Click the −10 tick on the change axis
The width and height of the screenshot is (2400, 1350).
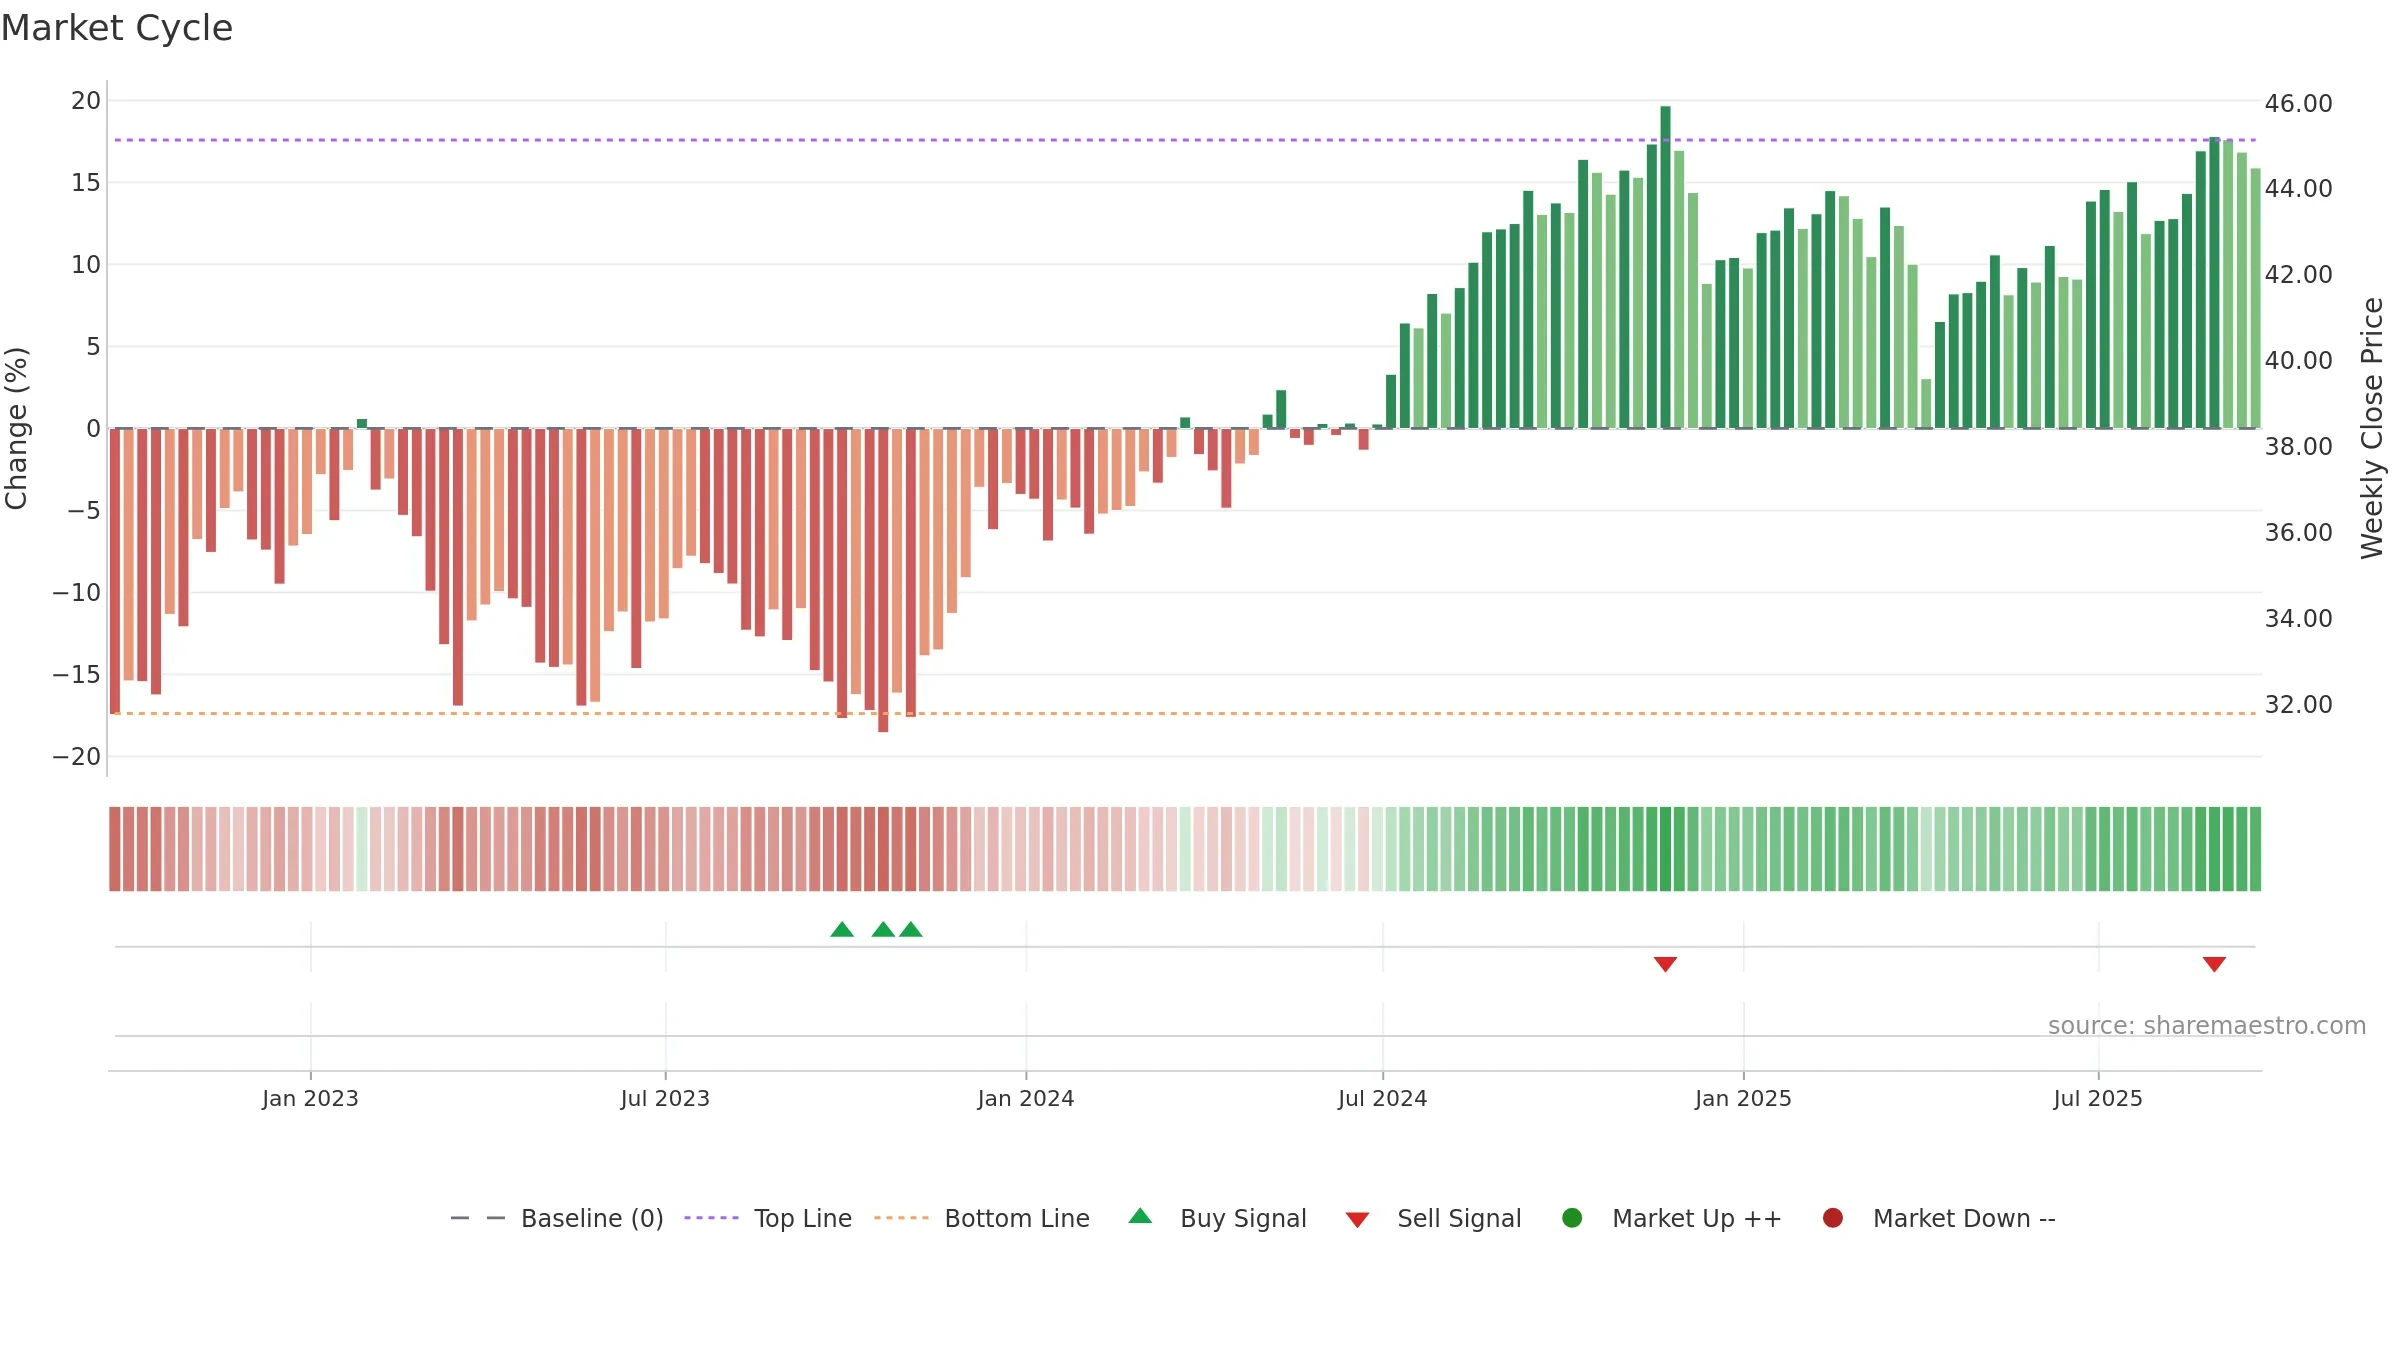coord(77,593)
